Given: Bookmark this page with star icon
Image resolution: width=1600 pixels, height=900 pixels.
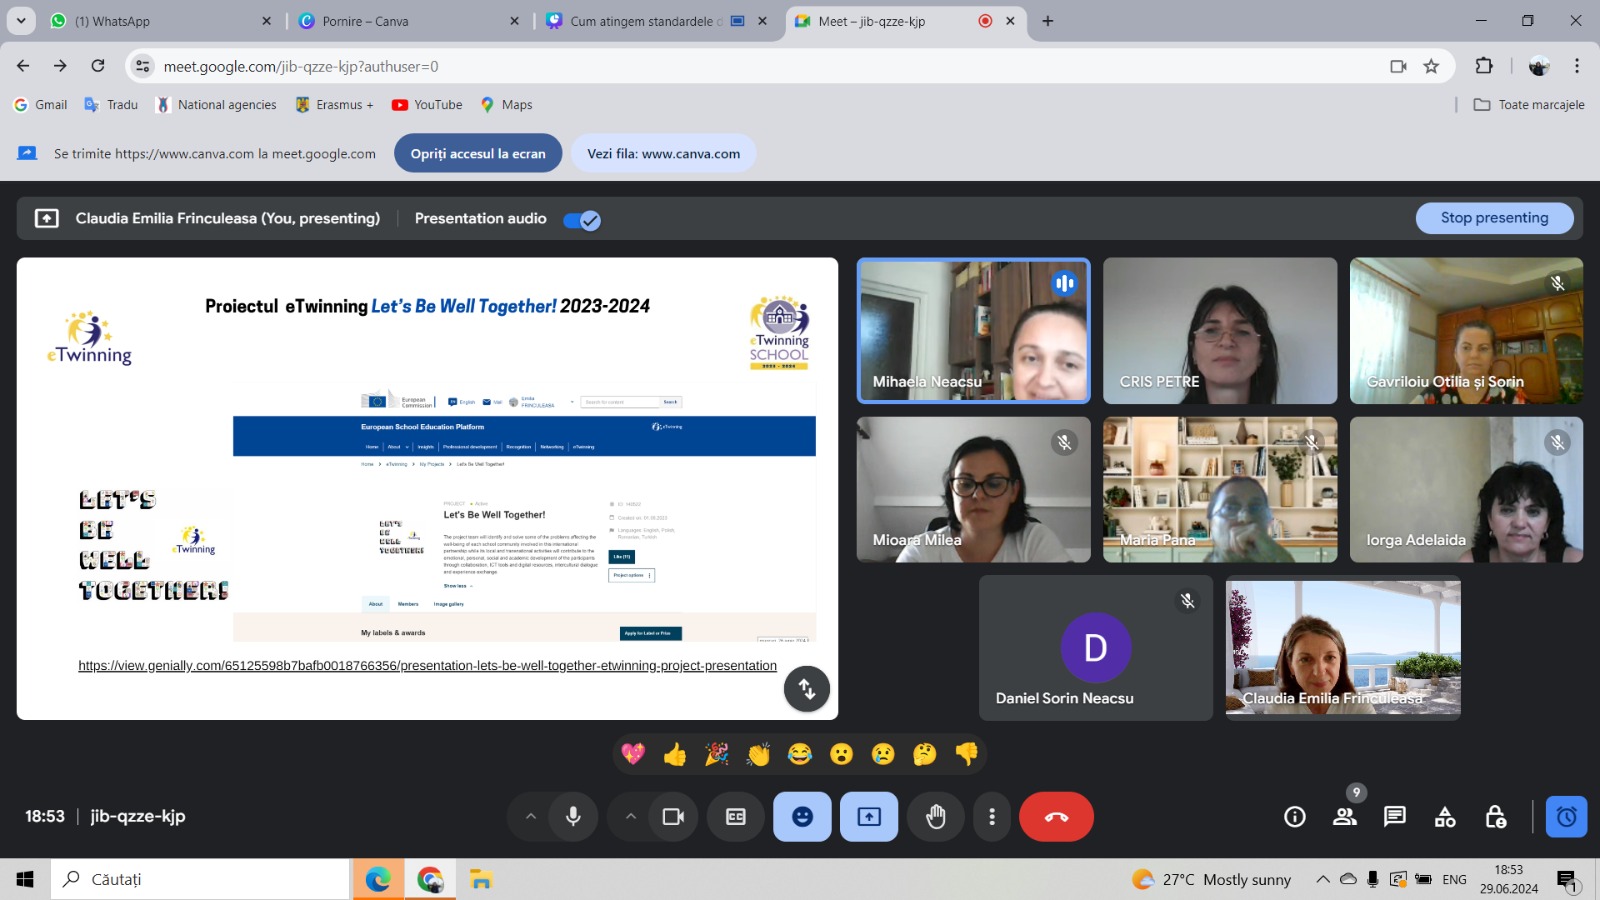Looking at the screenshot, I should [1431, 66].
